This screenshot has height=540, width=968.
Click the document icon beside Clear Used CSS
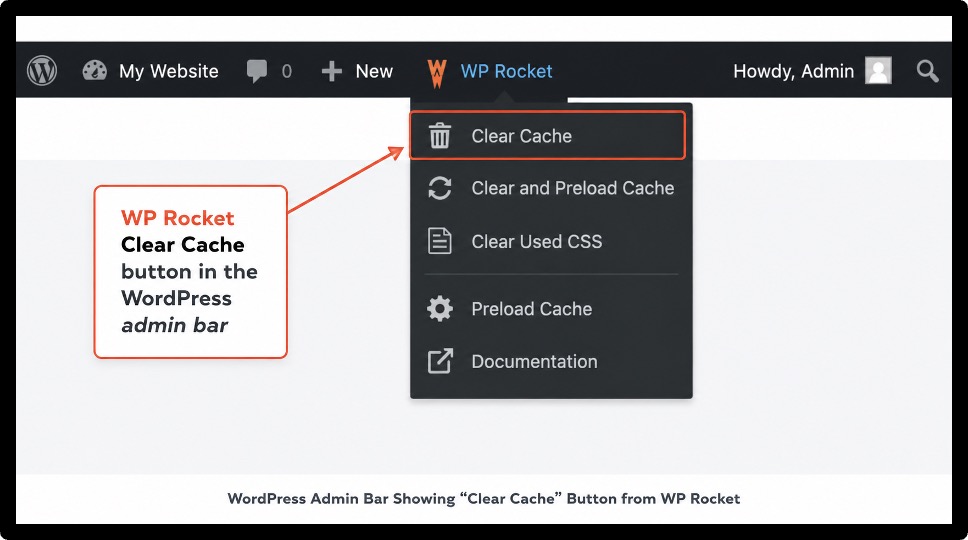[440, 241]
